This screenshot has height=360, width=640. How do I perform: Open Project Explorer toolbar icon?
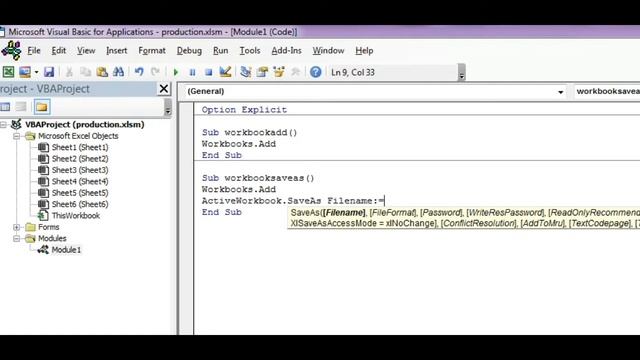point(246,72)
